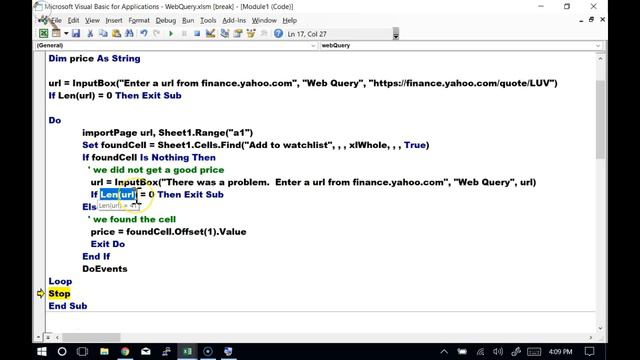Click the 'price = foundCell.Offset(1).Value' line
Viewport: 640px width, 360px height.
pos(169,232)
